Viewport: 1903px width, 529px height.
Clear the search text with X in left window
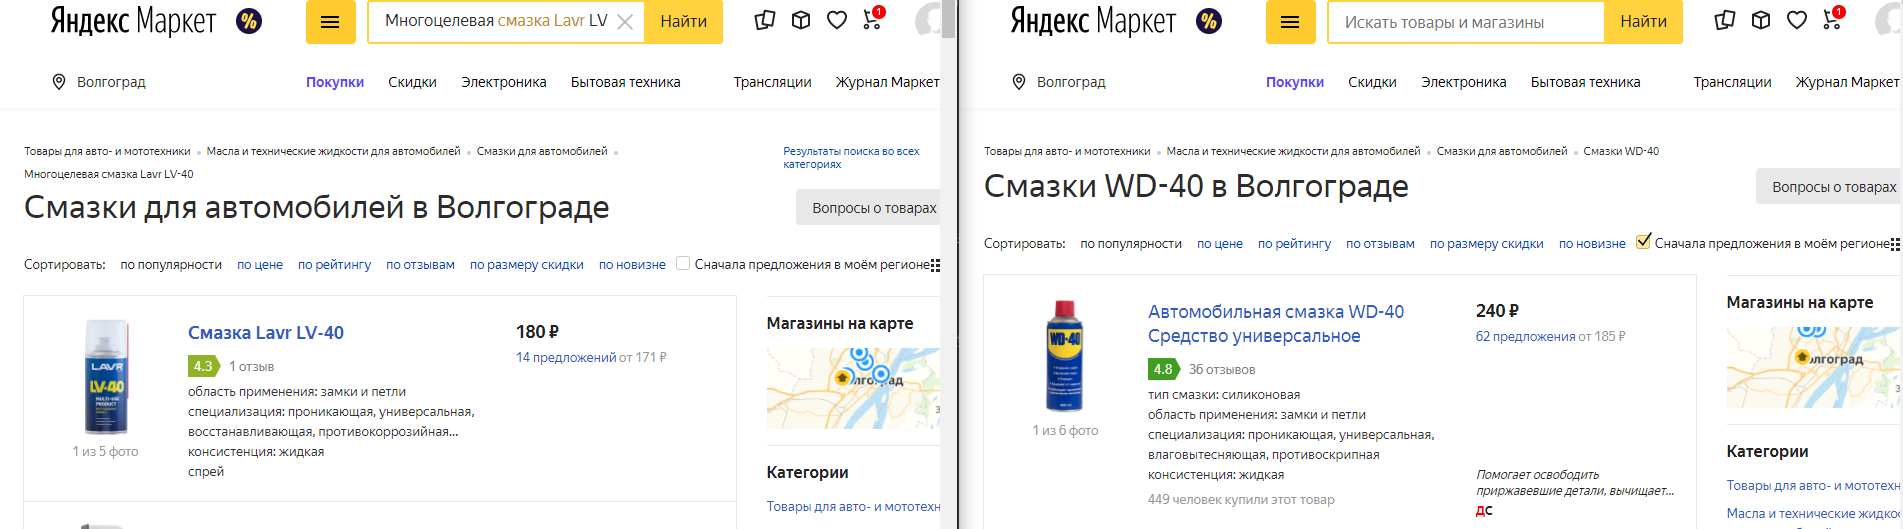625,22
